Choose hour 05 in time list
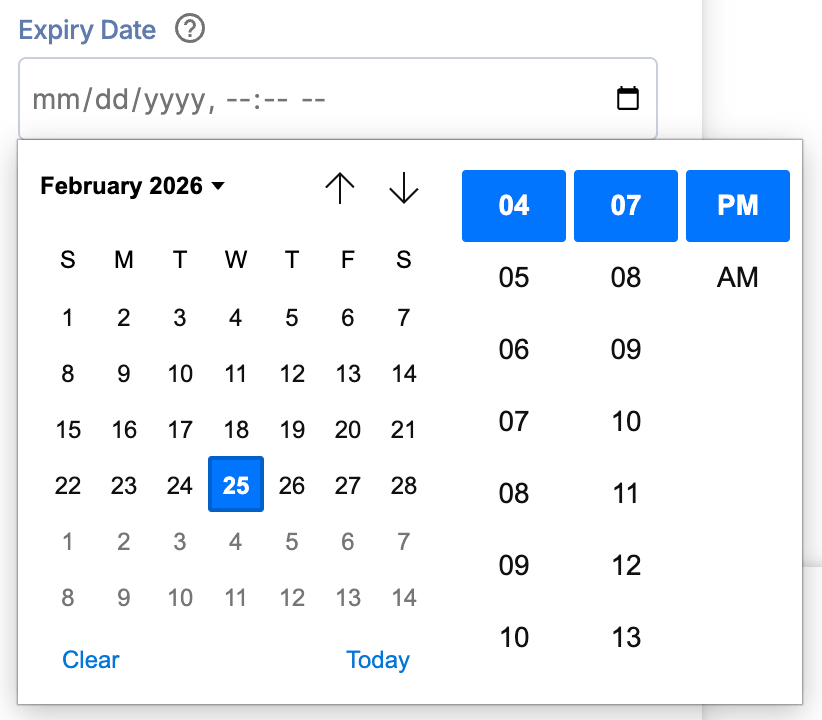 [514, 277]
